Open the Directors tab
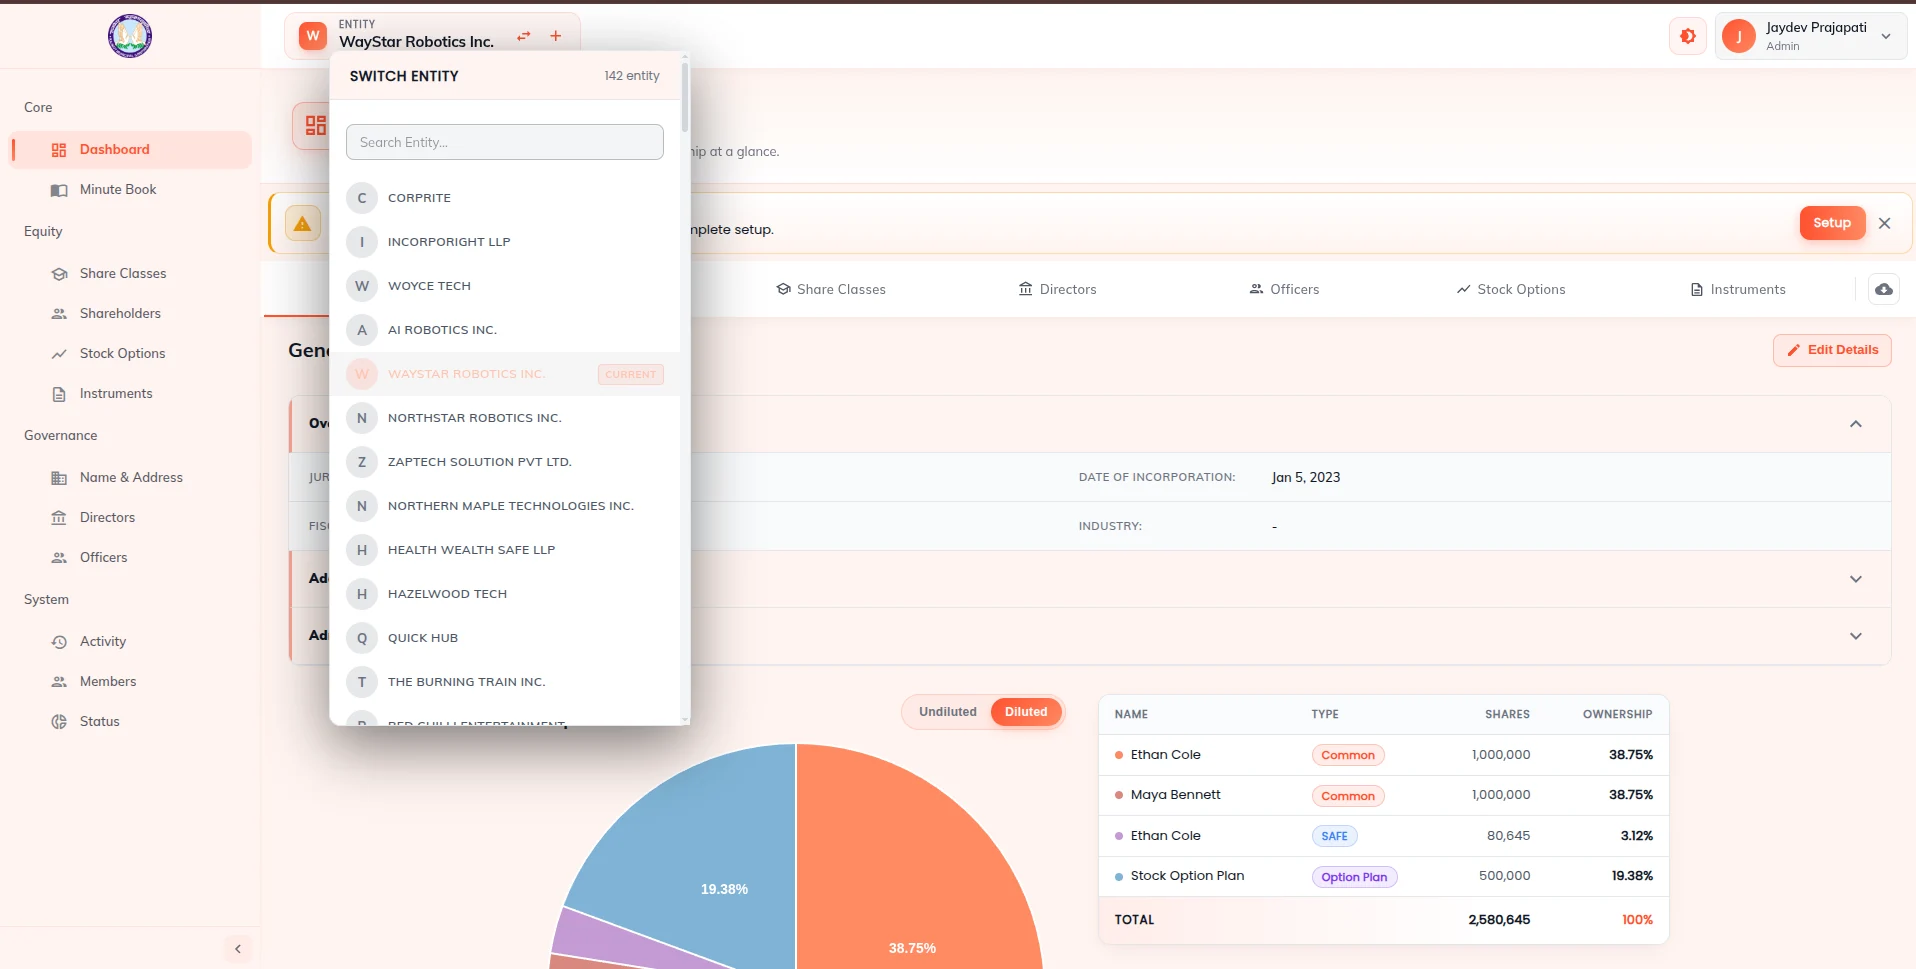The height and width of the screenshot is (969, 1916). click(1057, 289)
